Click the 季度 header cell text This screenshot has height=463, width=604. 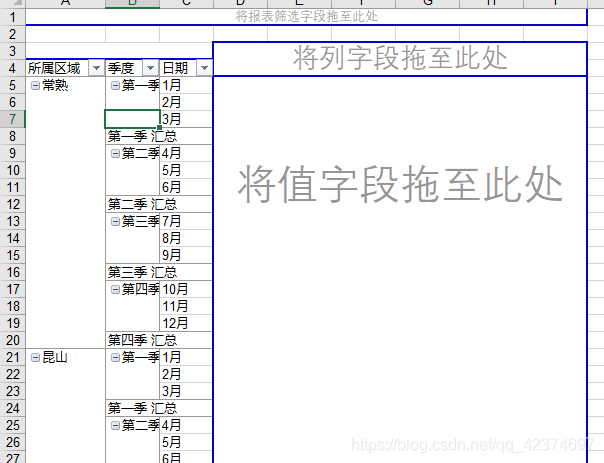pyautogui.click(x=121, y=69)
